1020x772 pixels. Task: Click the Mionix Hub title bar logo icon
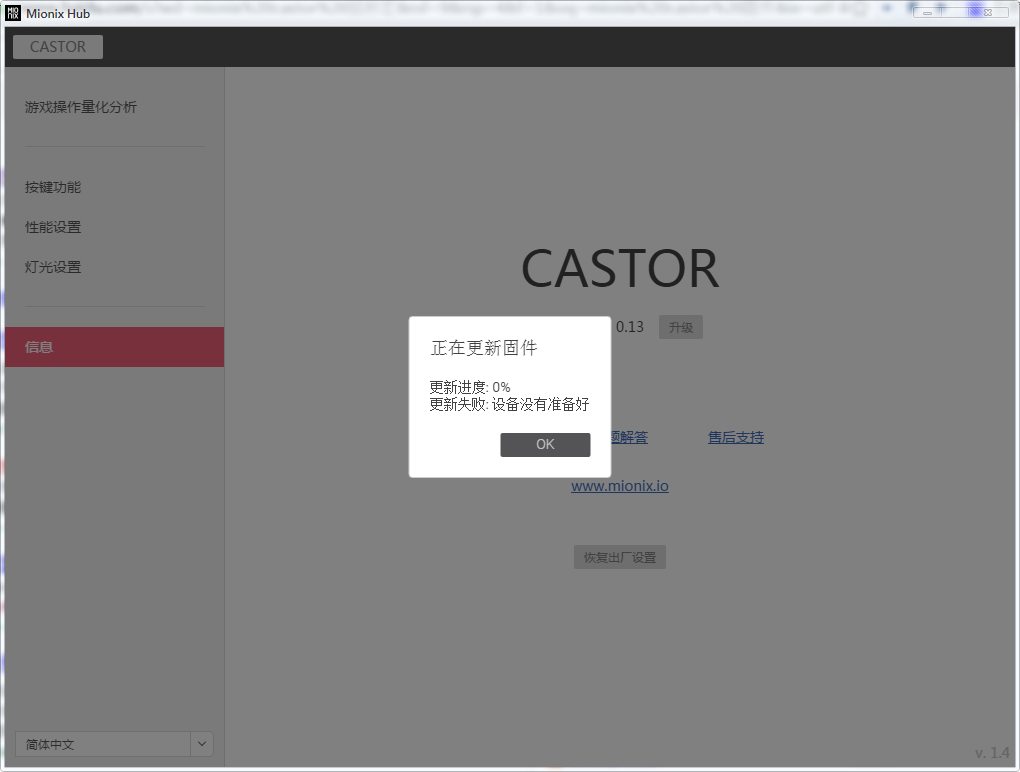click(x=13, y=13)
